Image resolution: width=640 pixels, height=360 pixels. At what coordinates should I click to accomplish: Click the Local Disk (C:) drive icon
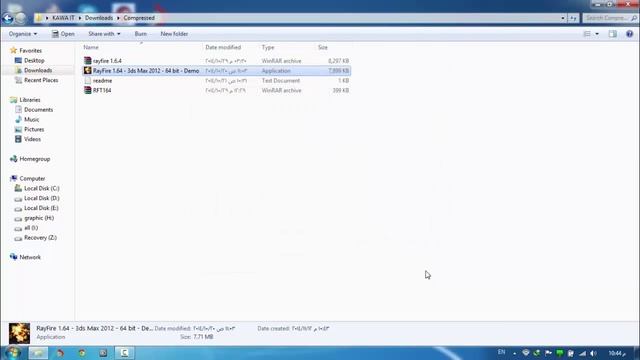click(18, 188)
